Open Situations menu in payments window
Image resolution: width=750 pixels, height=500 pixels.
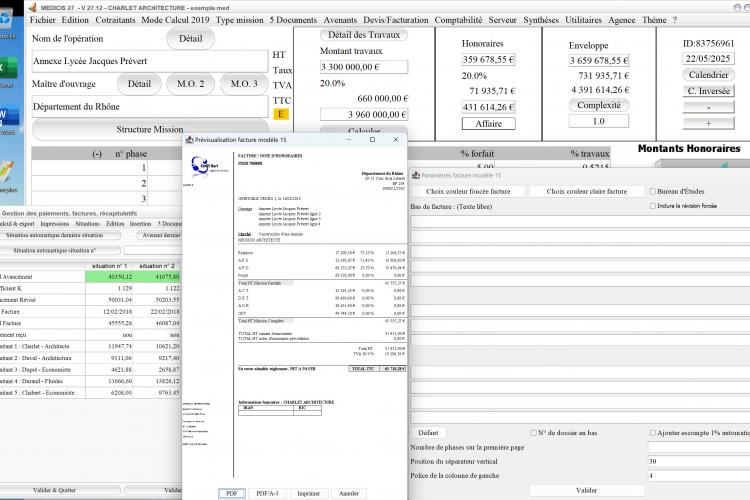tap(88, 224)
